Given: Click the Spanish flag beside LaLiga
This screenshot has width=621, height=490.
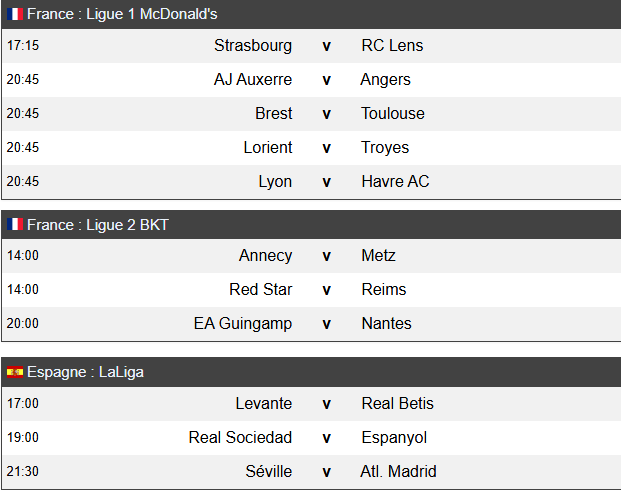Looking at the screenshot, I should click(15, 372).
